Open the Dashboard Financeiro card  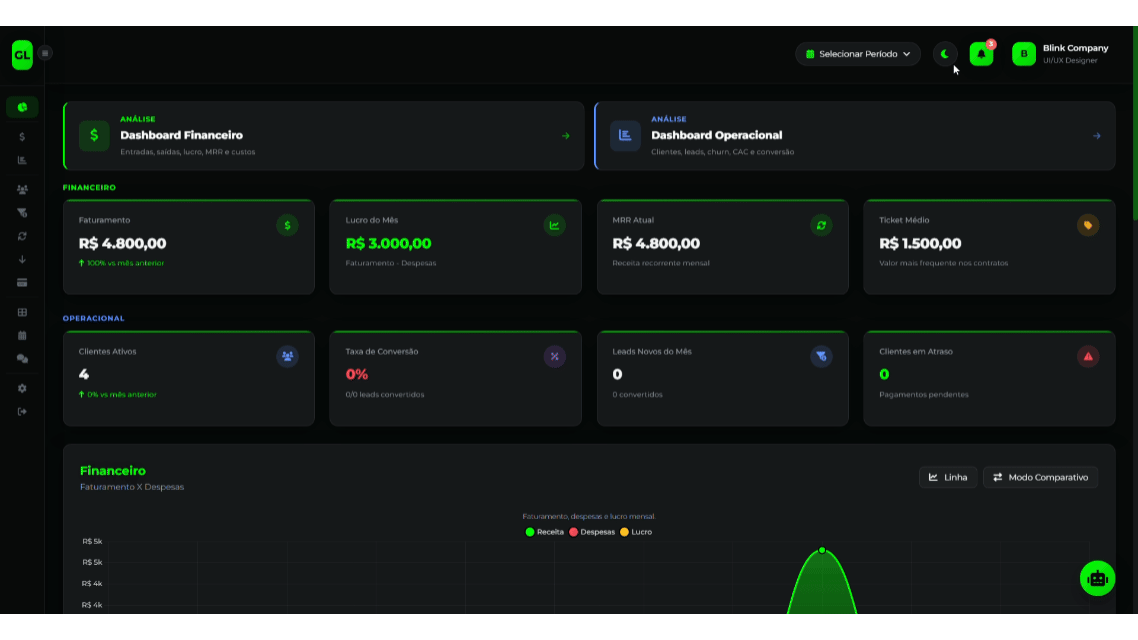coord(324,136)
